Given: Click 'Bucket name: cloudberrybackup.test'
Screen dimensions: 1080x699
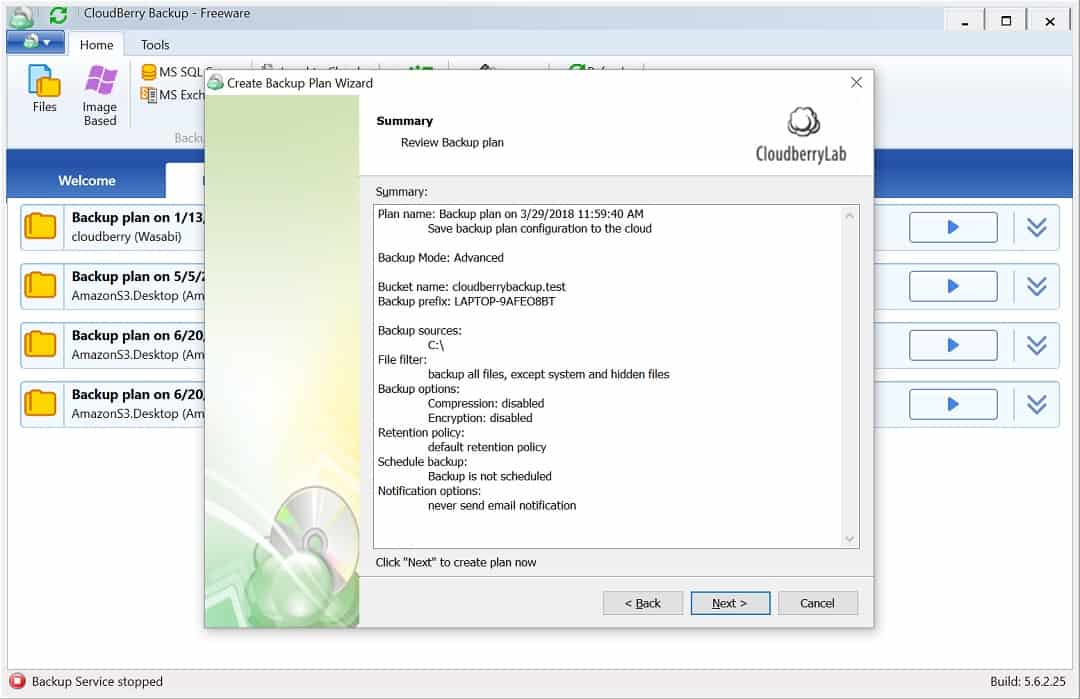Looking at the screenshot, I should pos(472,286).
